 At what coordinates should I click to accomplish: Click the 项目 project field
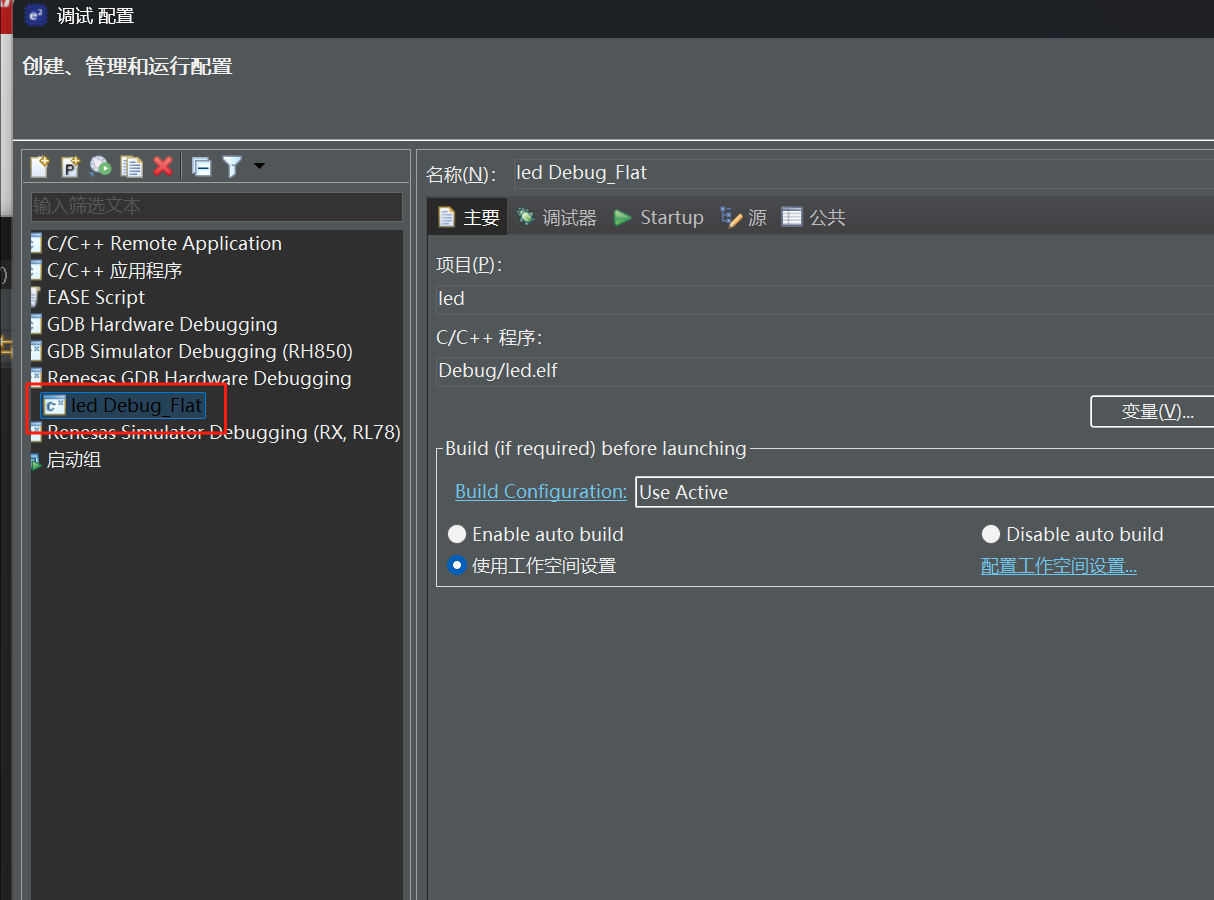pos(825,299)
